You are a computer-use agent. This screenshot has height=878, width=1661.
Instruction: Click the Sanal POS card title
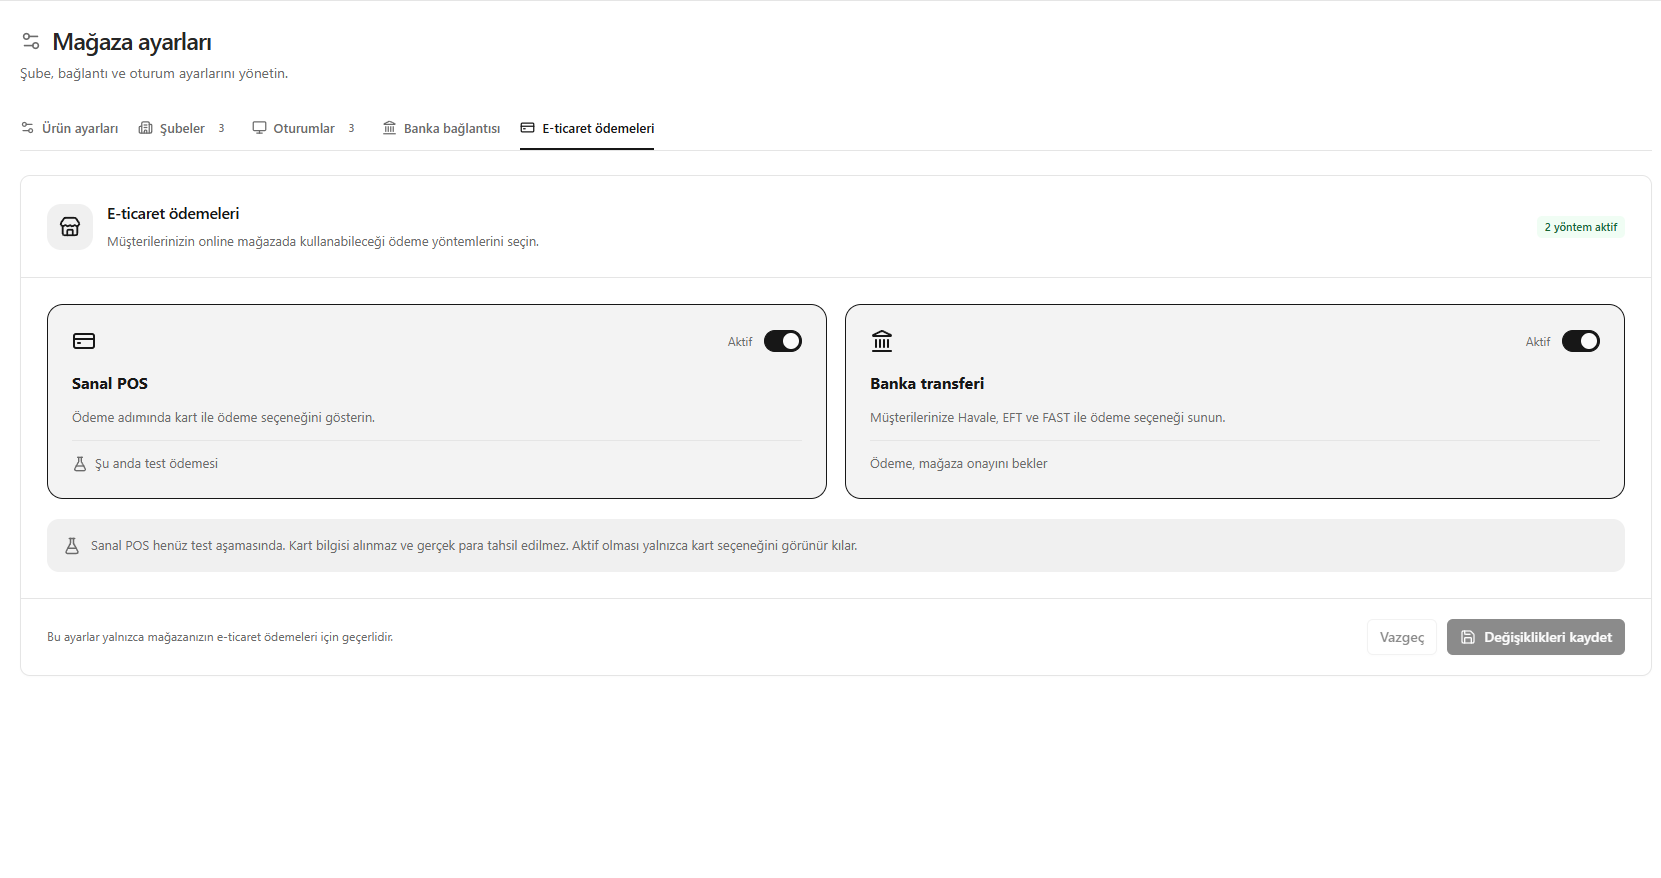(x=110, y=384)
